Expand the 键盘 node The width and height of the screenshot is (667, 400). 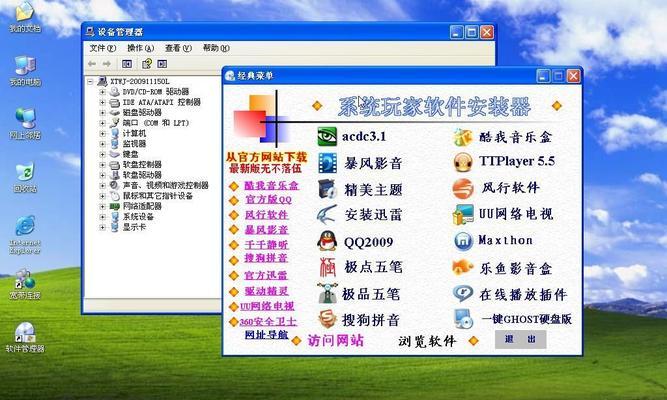coord(102,154)
